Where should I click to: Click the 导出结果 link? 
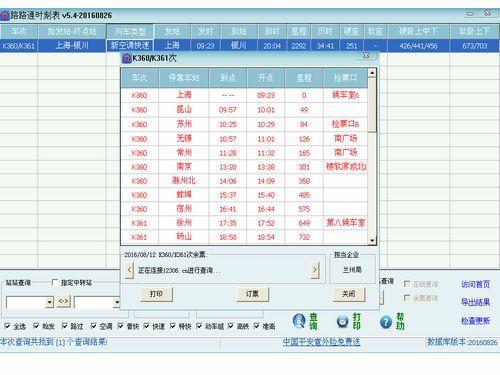click(476, 302)
